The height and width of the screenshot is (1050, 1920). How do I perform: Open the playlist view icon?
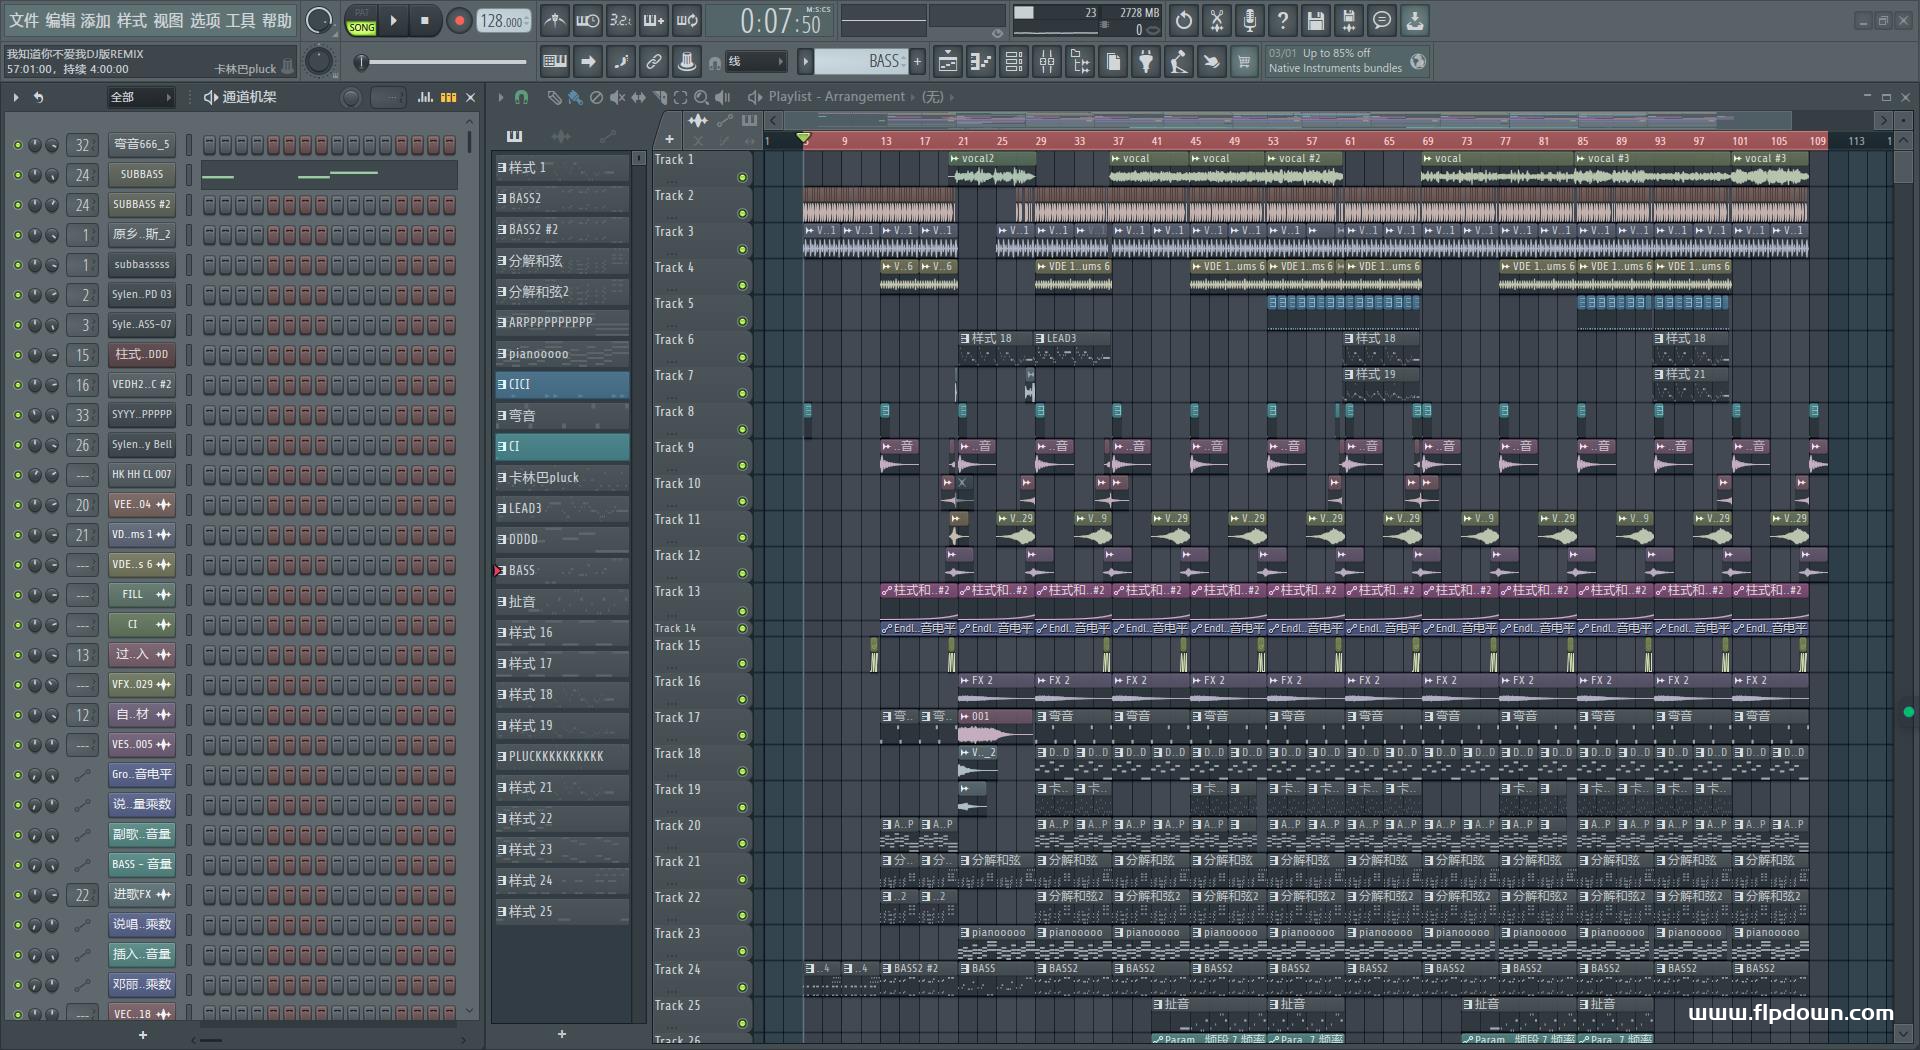pos(946,62)
